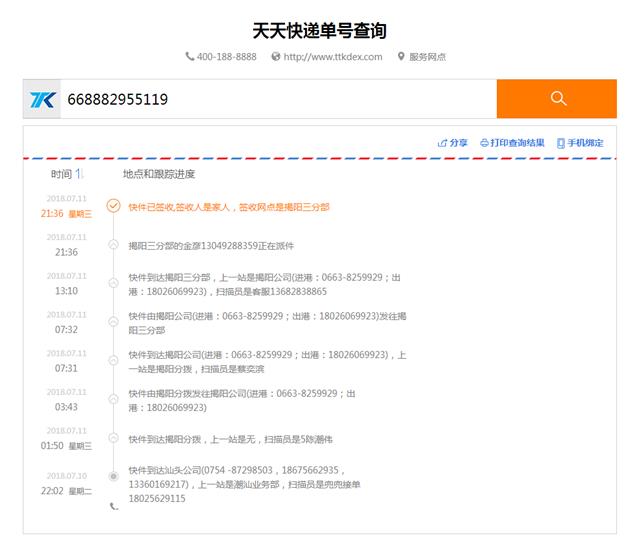Image resolution: width=640 pixels, height=543 pixels.
Task: Click the status icon for 01:50 entry
Action: (x=113, y=438)
